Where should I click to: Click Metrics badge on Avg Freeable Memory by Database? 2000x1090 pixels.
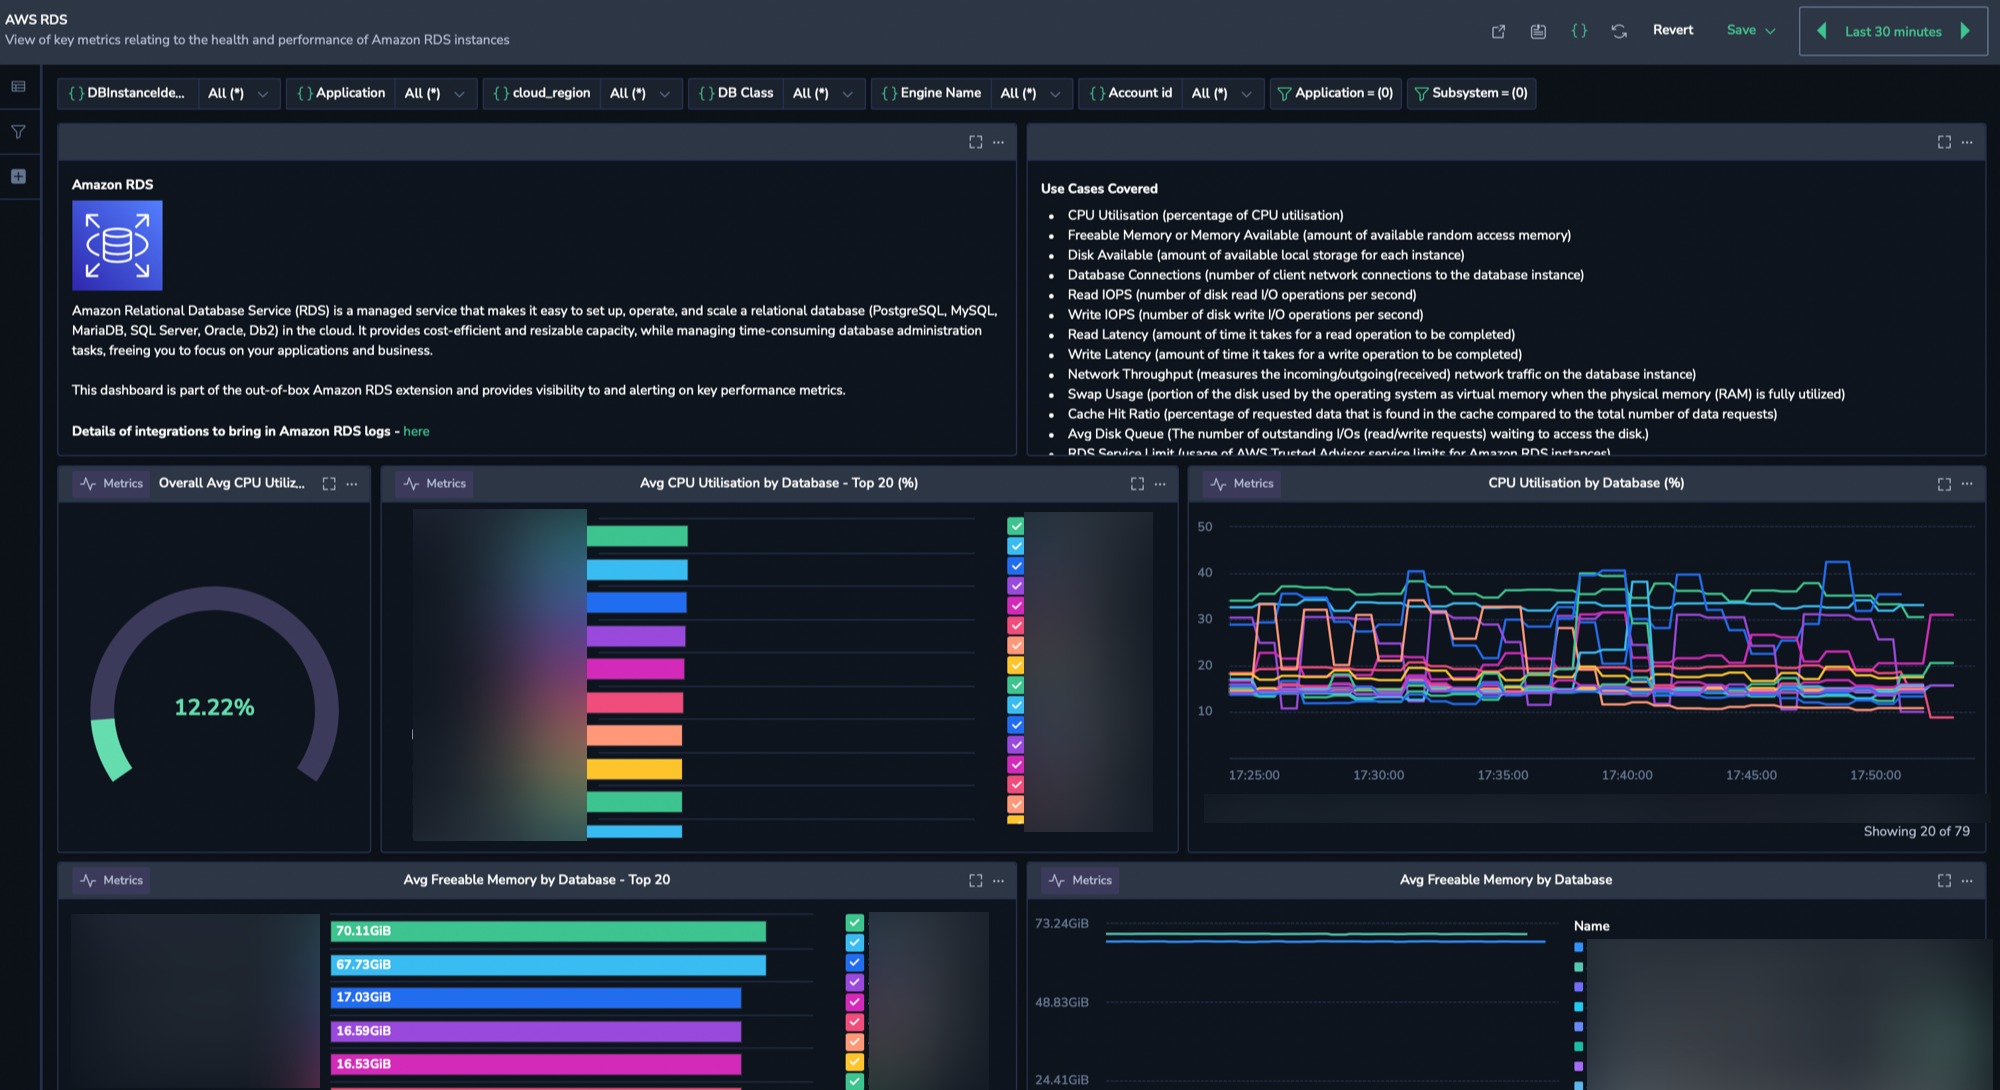(1080, 880)
